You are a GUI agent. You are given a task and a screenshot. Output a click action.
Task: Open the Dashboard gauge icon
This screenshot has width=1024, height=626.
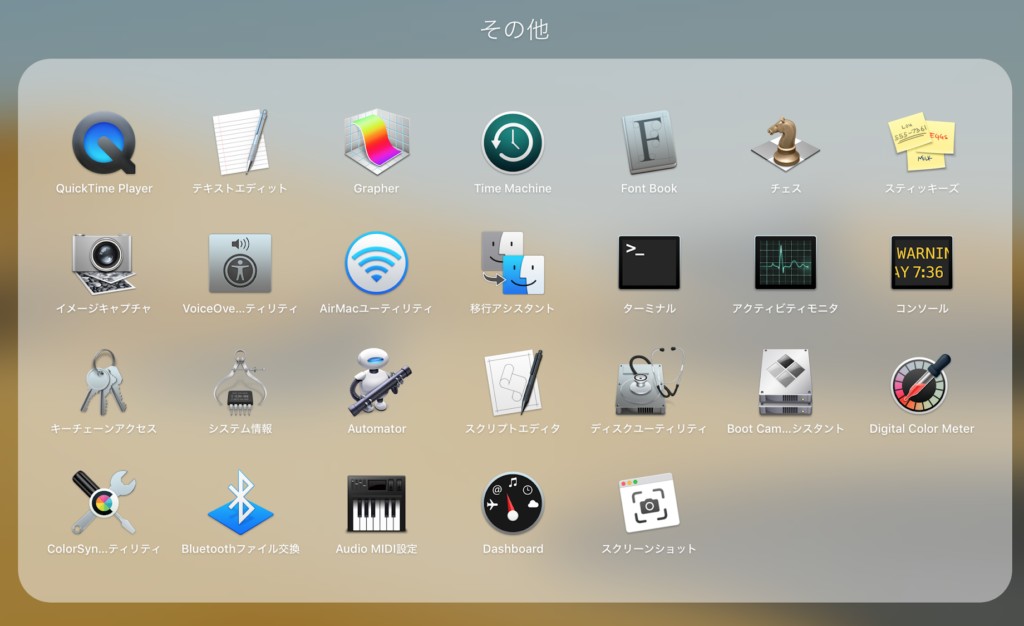tap(513, 504)
